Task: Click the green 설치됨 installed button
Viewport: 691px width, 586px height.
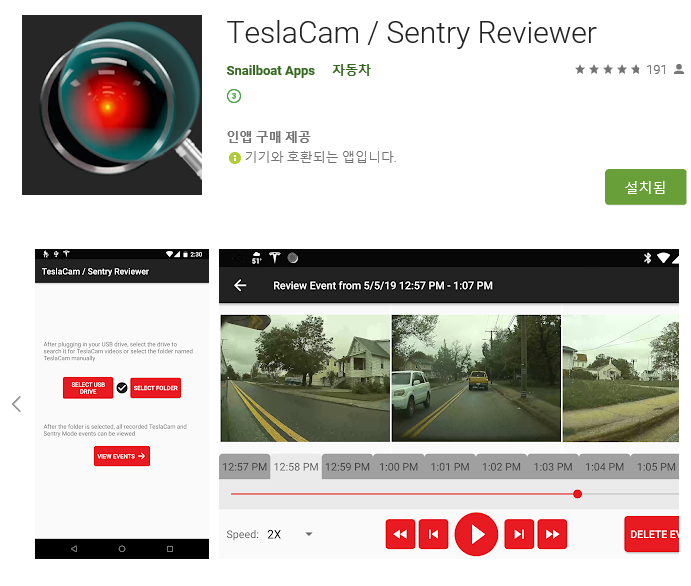Action: point(645,187)
